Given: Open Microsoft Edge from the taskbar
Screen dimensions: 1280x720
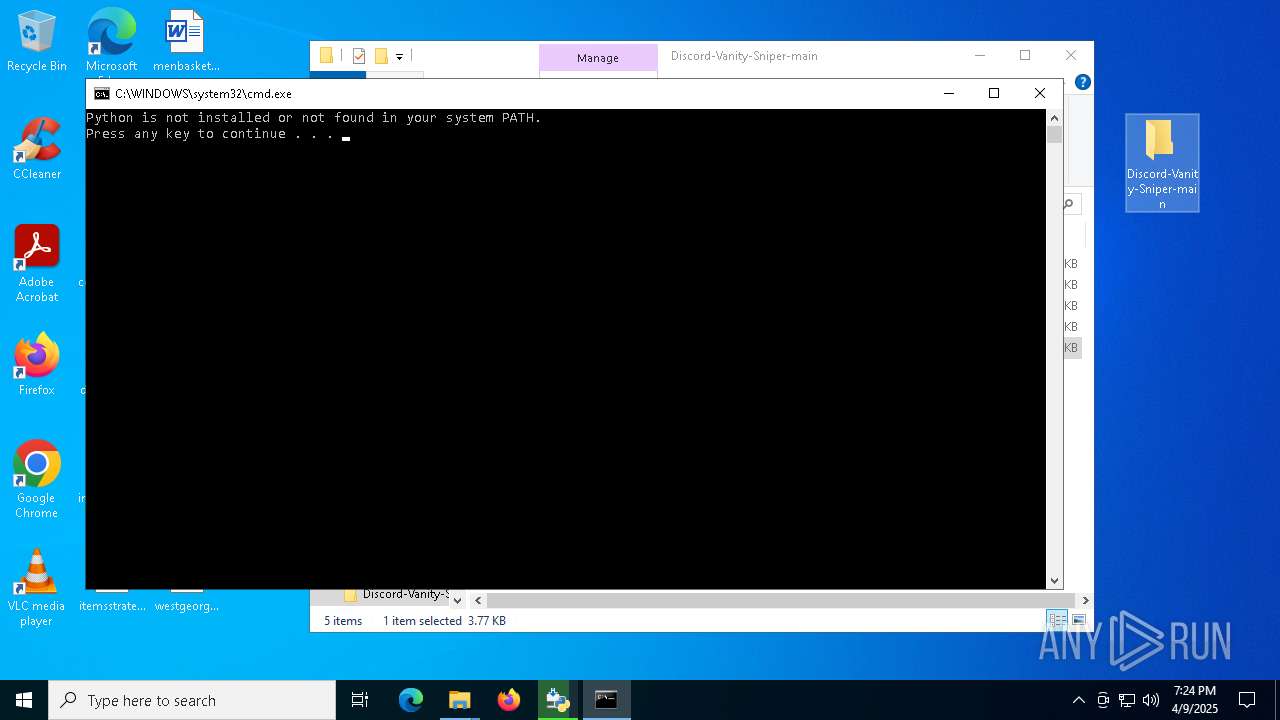Looking at the screenshot, I should 411,700.
